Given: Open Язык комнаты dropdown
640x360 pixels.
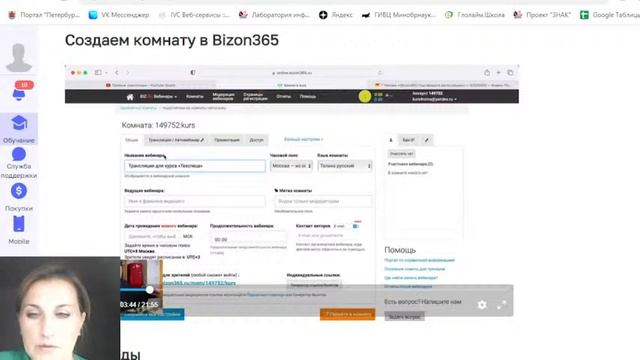Looking at the screenshot, I should pos(345,166).
